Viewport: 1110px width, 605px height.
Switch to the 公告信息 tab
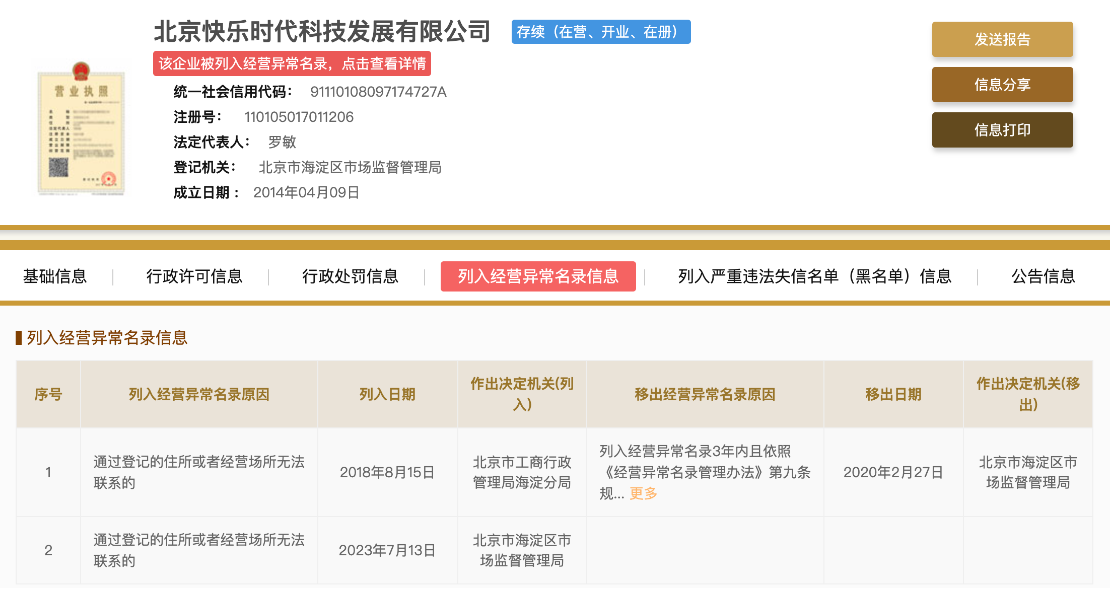coord(1043,277)
